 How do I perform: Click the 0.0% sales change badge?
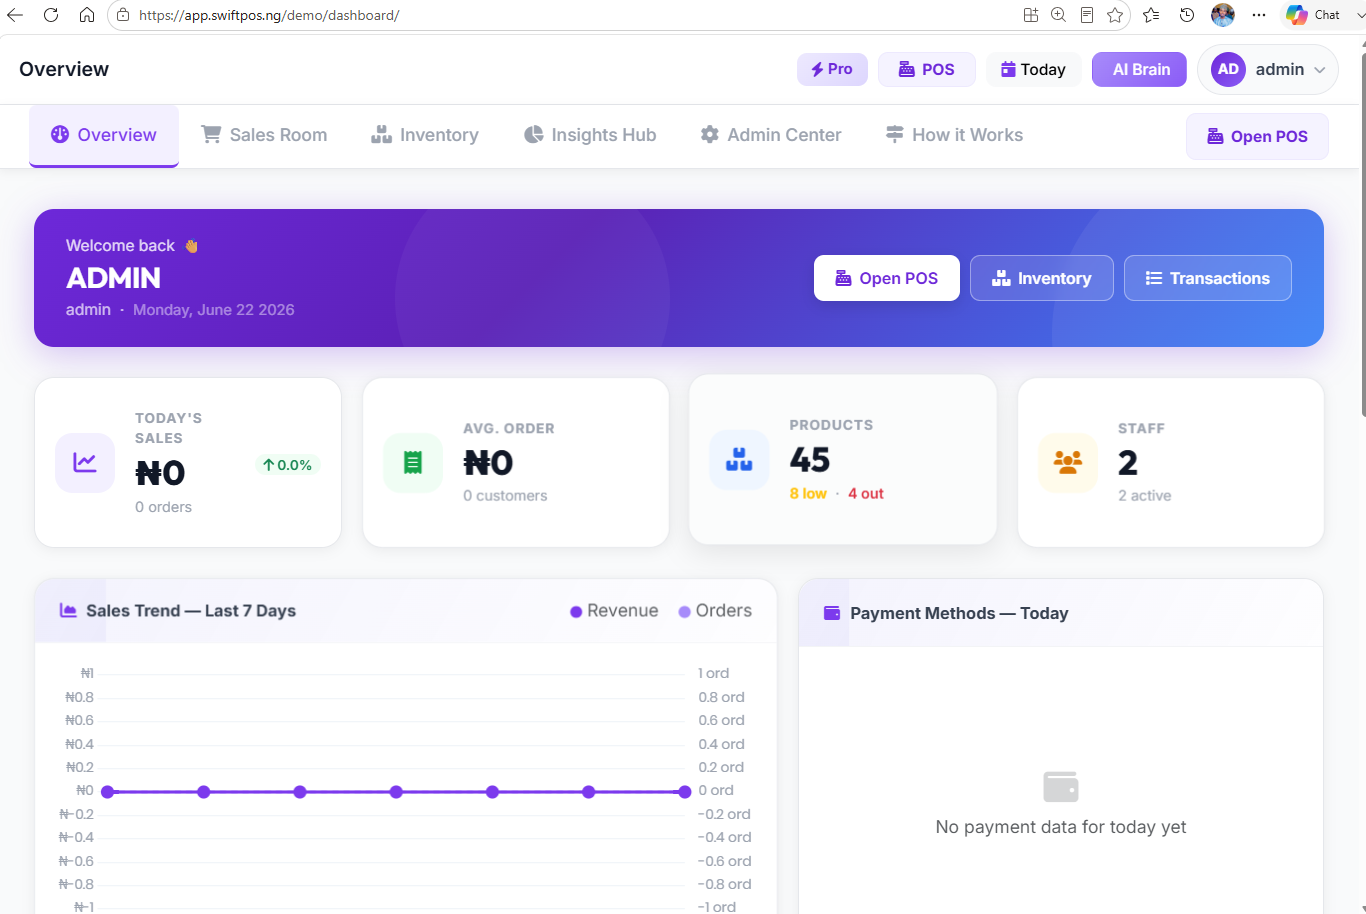click(x=287, y=465)
